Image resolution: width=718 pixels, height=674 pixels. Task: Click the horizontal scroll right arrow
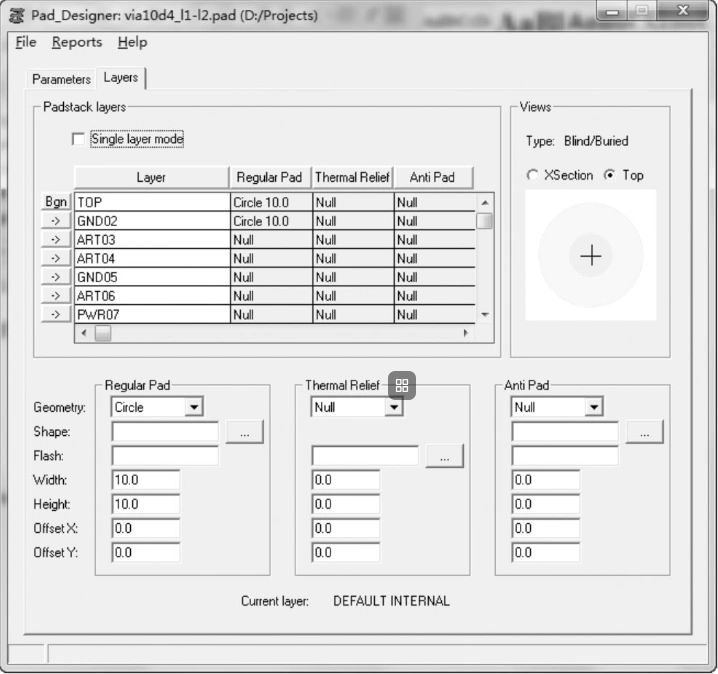tap(466, 333)
